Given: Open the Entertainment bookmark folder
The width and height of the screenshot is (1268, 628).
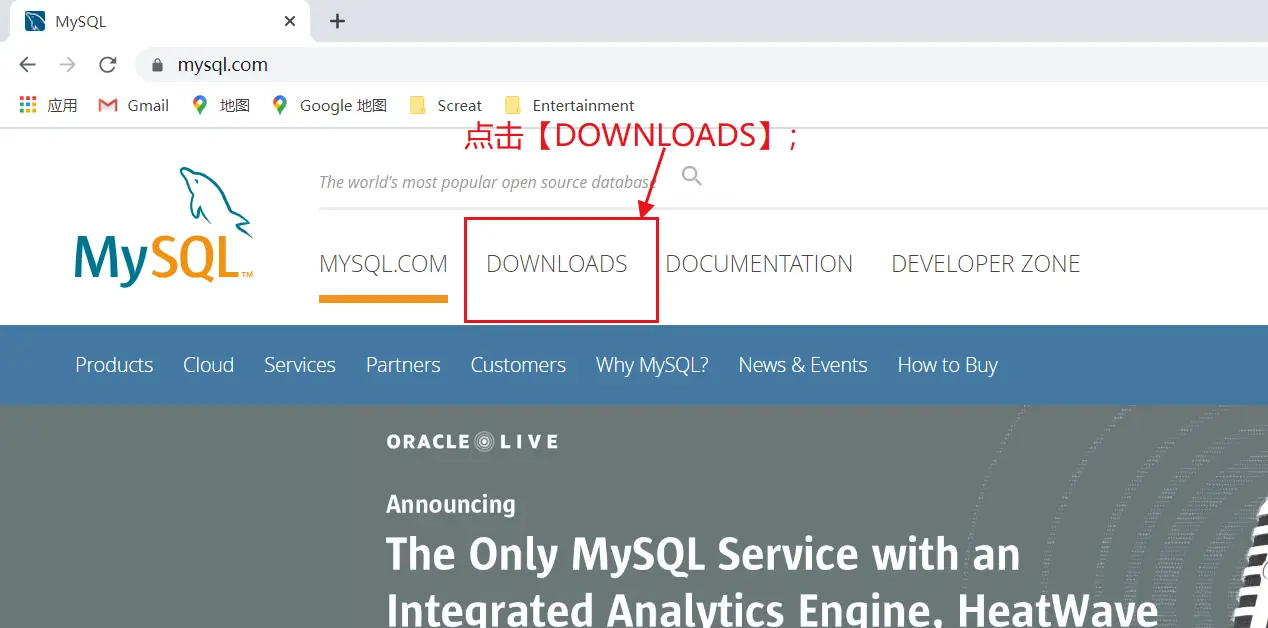Looking at the screenshot, I should coord(570,105).
